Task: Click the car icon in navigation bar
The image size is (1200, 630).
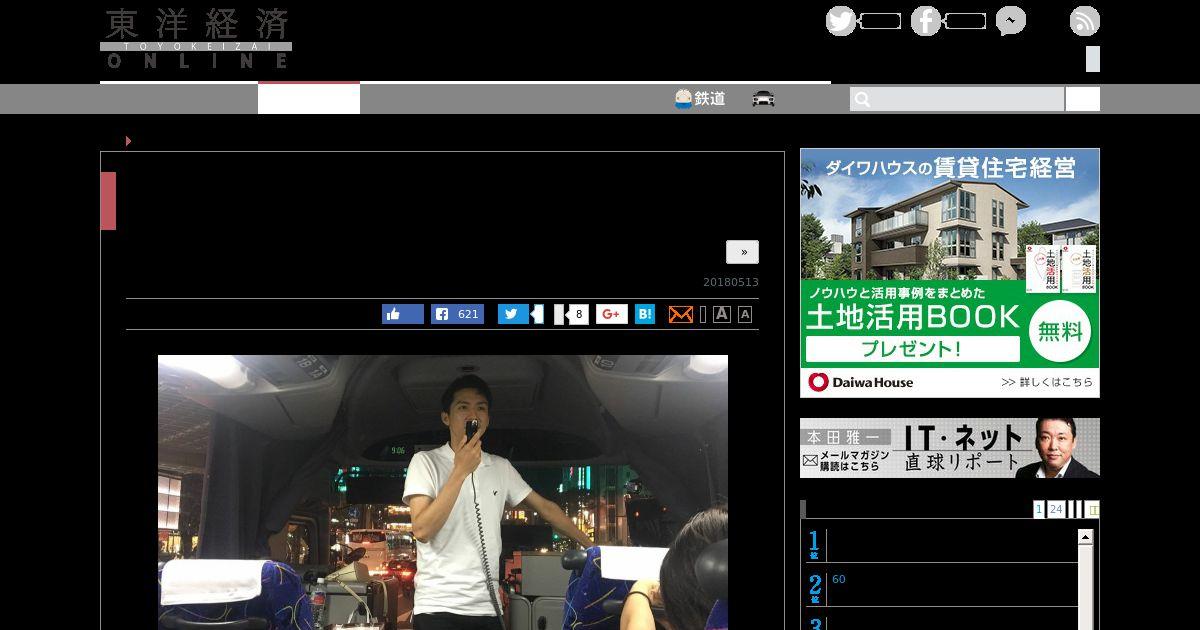Action: click(763, 99)
